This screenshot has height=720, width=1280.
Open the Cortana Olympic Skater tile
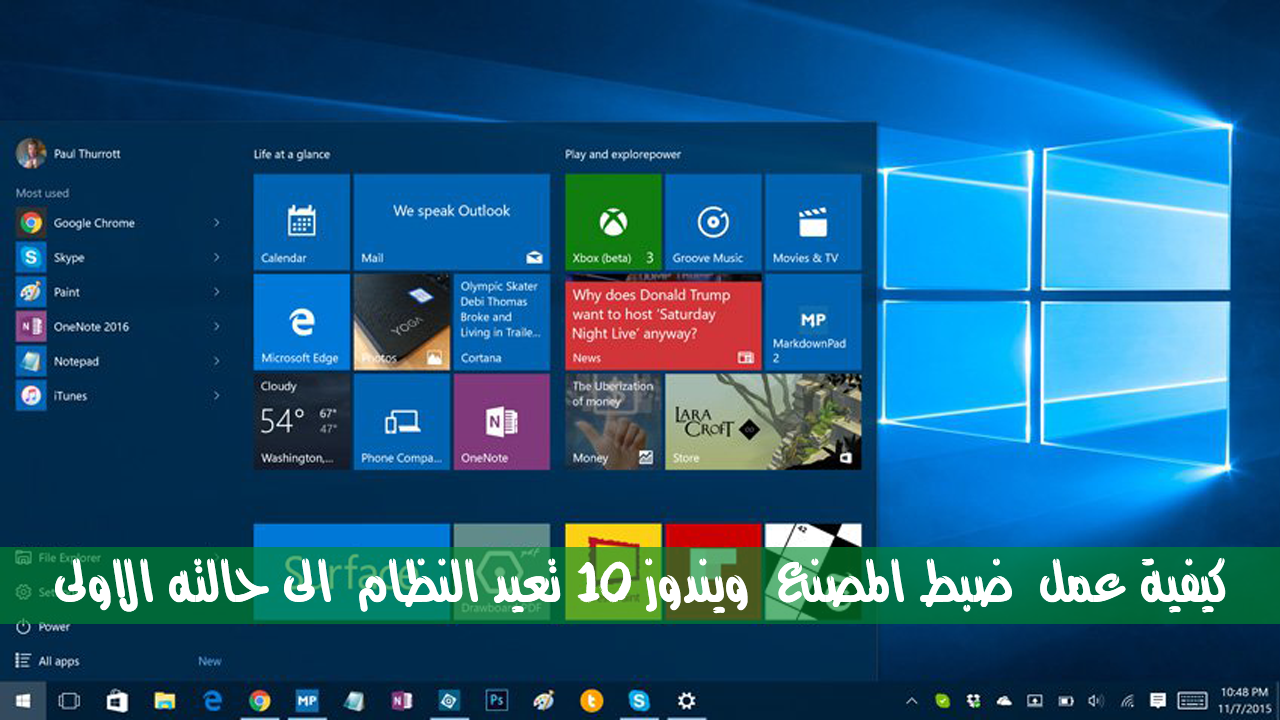point(501,322)
